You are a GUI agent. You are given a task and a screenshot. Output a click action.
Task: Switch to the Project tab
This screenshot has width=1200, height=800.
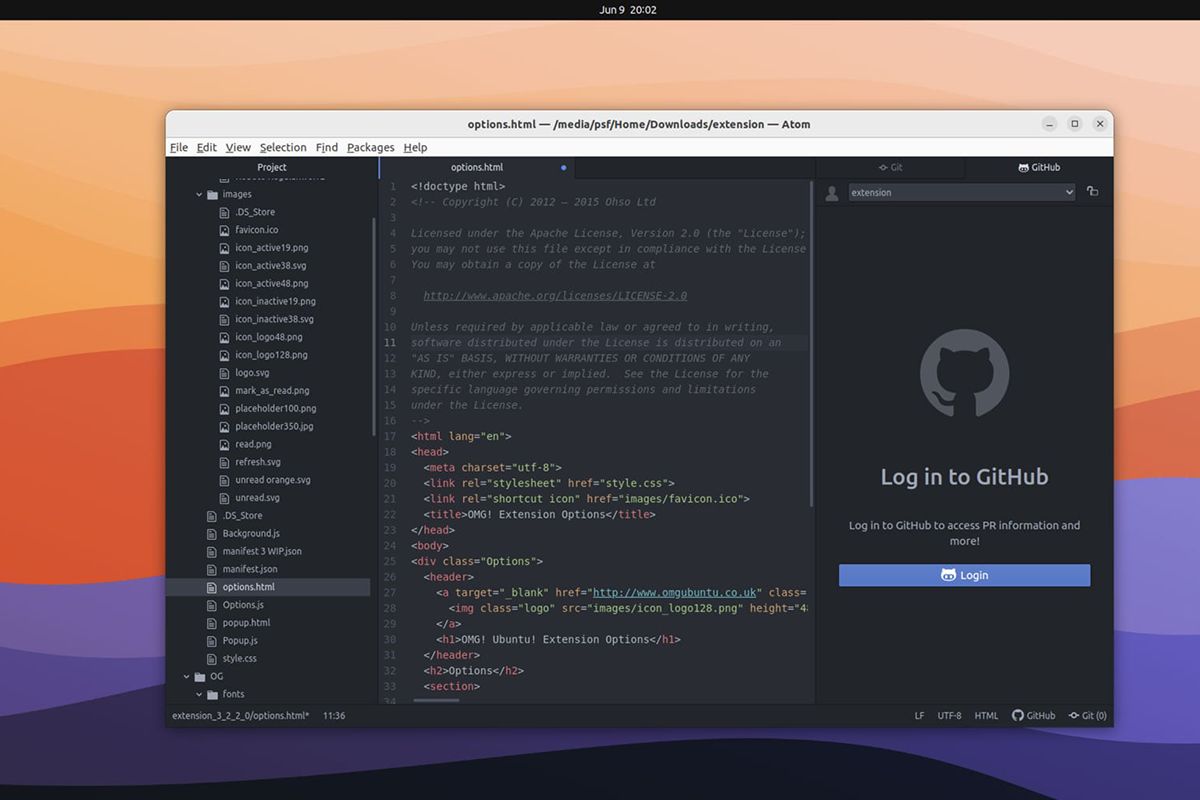pyautogui.click(x=272, y=167)
